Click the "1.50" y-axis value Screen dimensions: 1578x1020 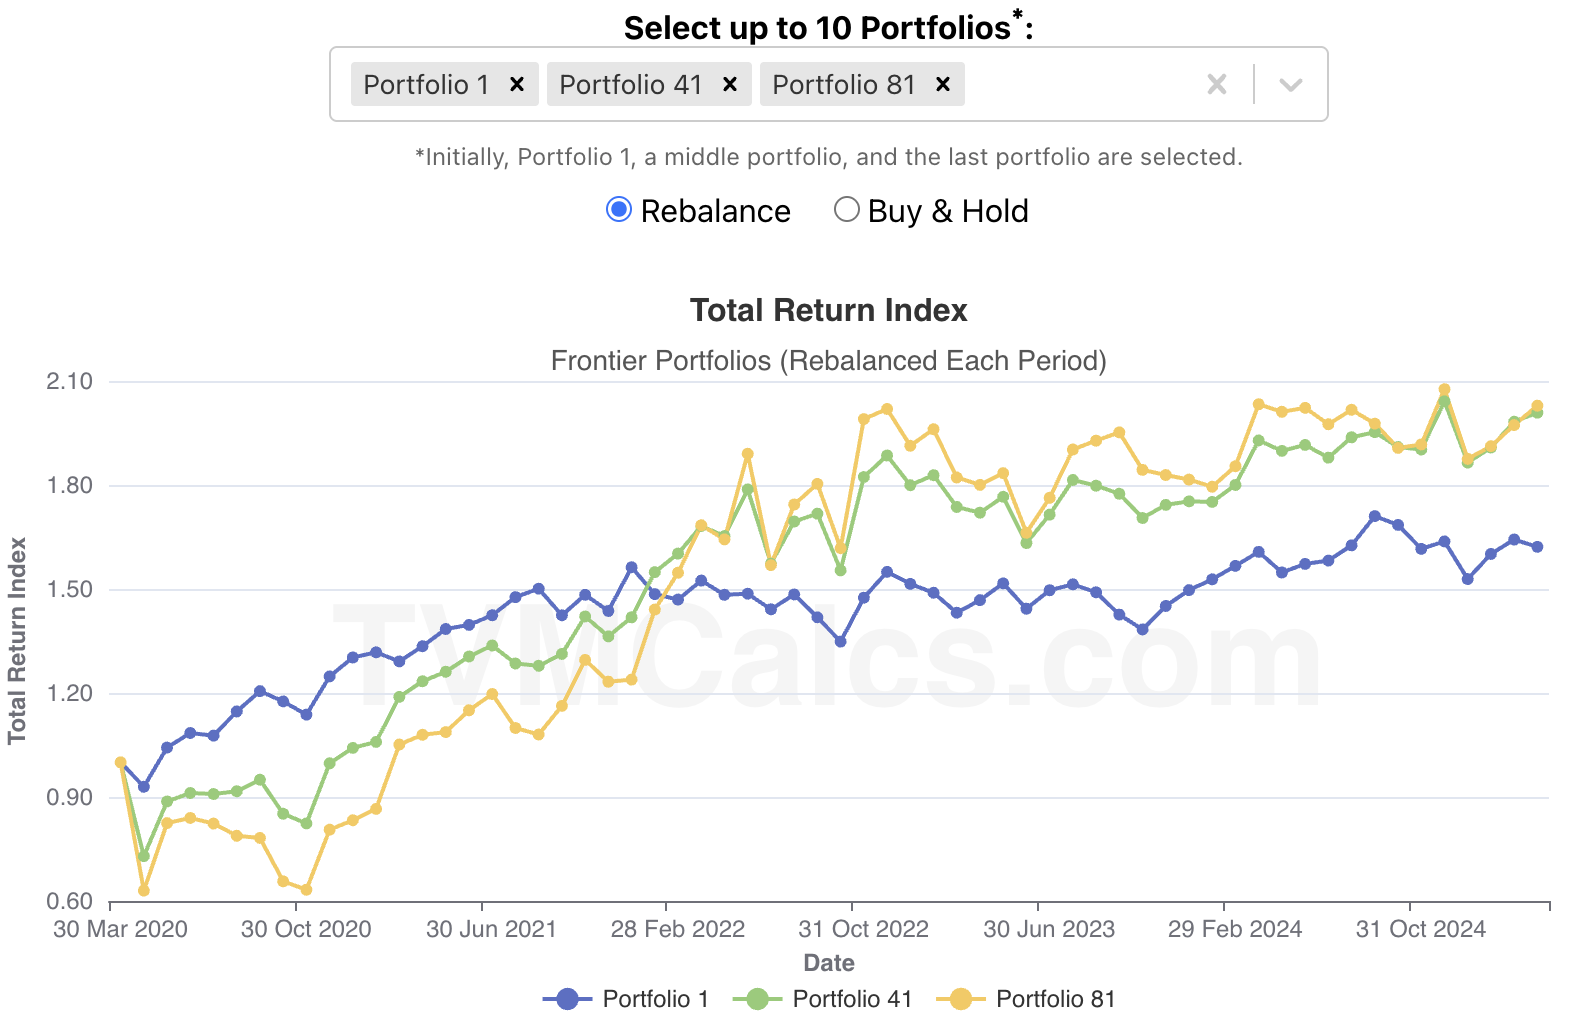pyautogui.click(x=69, y=589)
